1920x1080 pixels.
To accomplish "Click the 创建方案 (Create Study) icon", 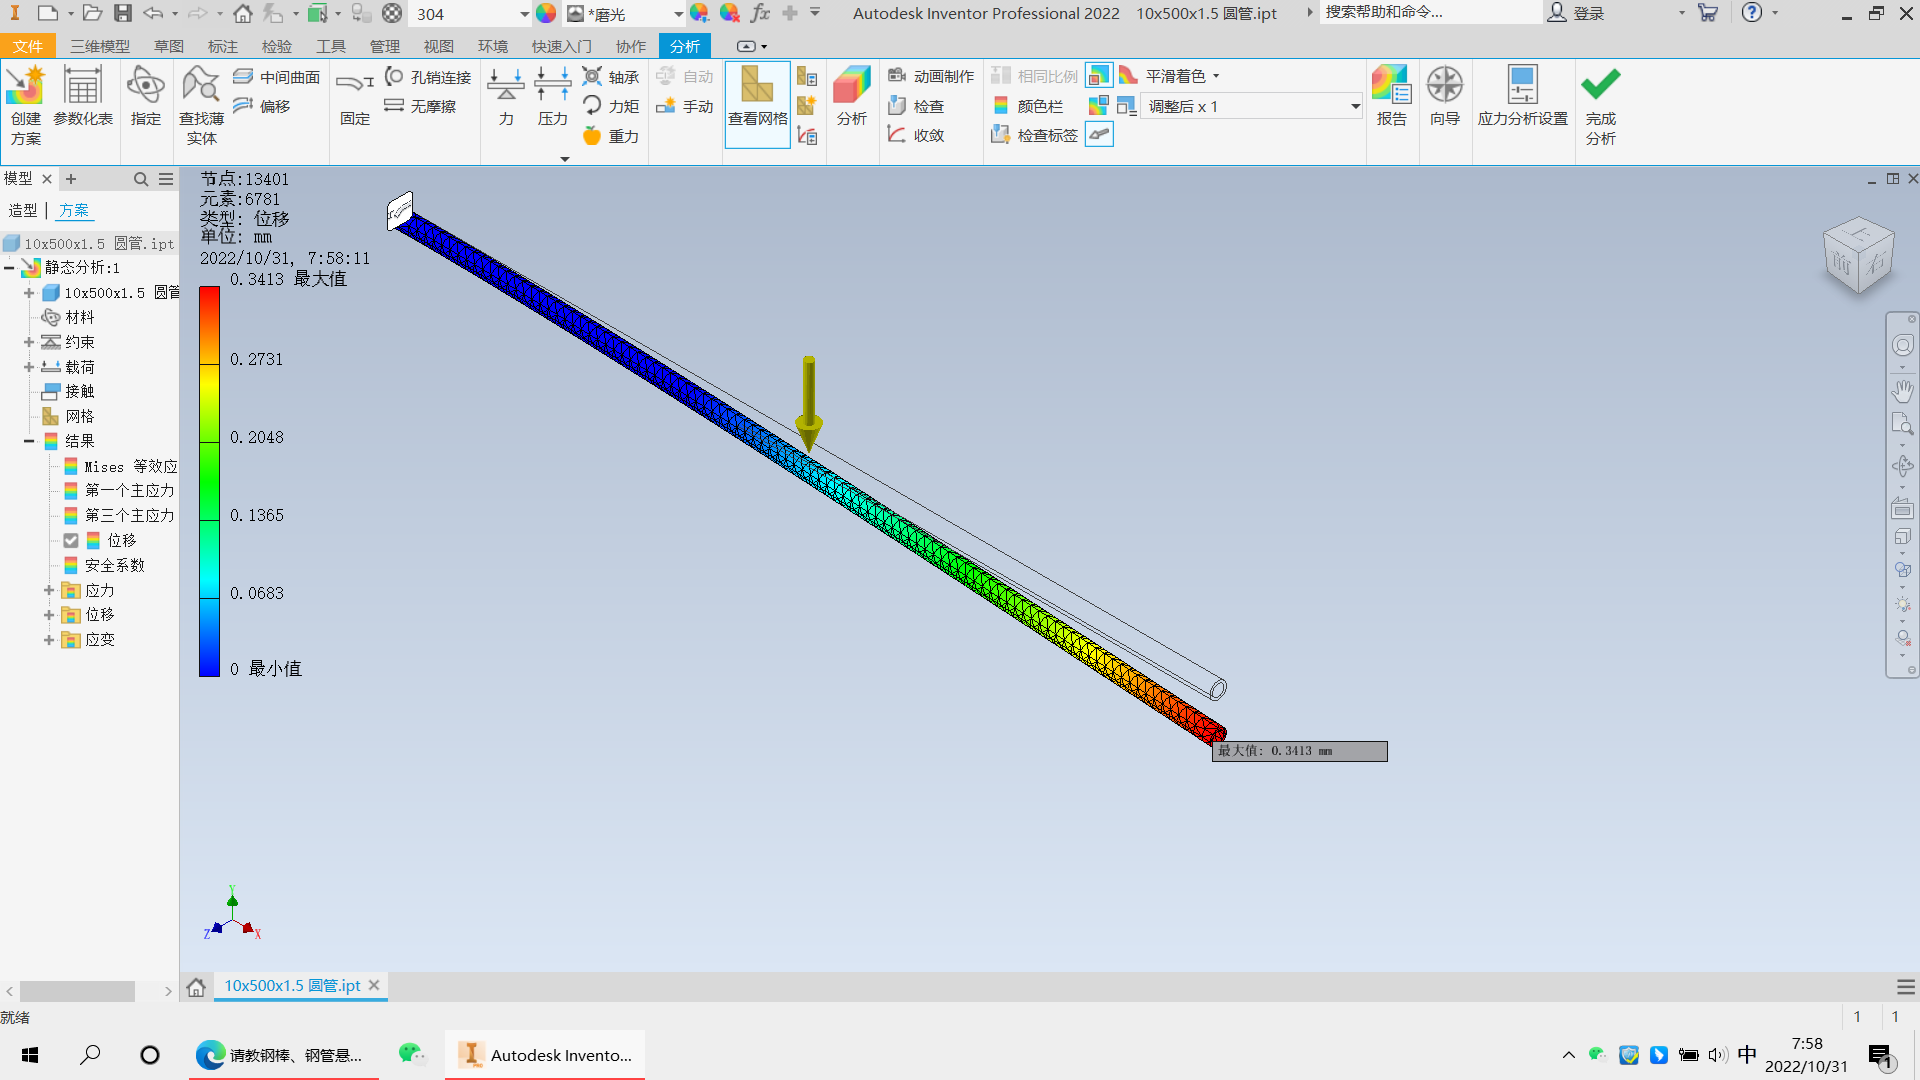I will [26, 106].
